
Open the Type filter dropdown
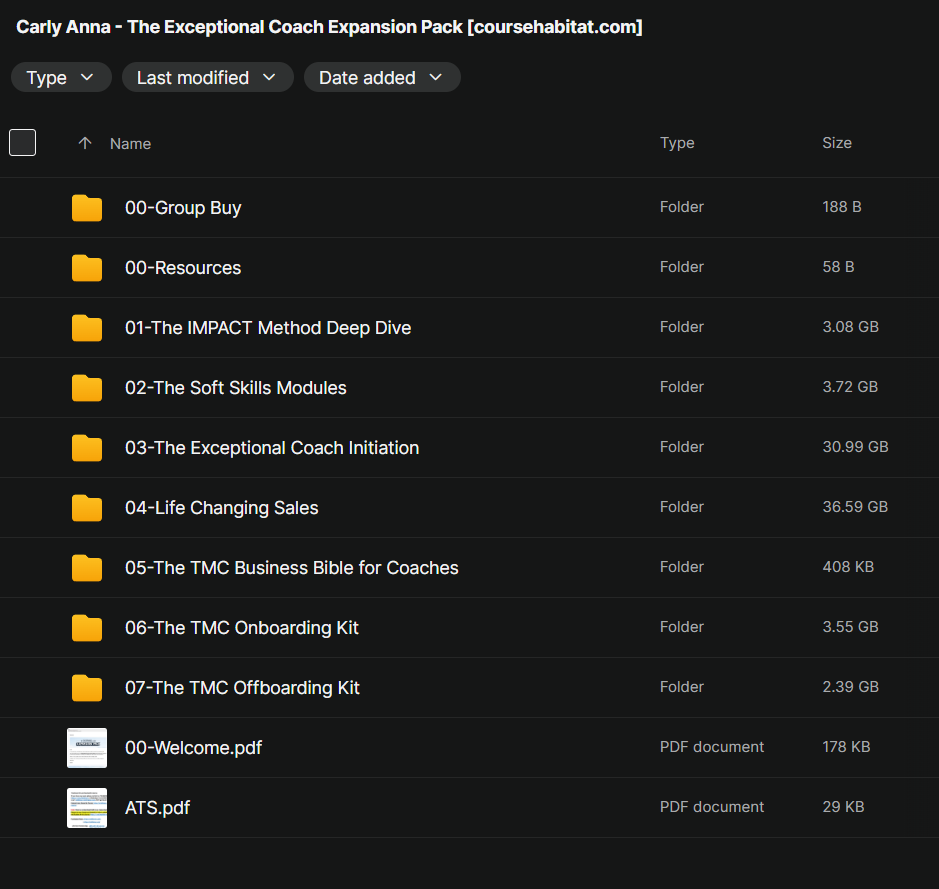pos(61,77)
